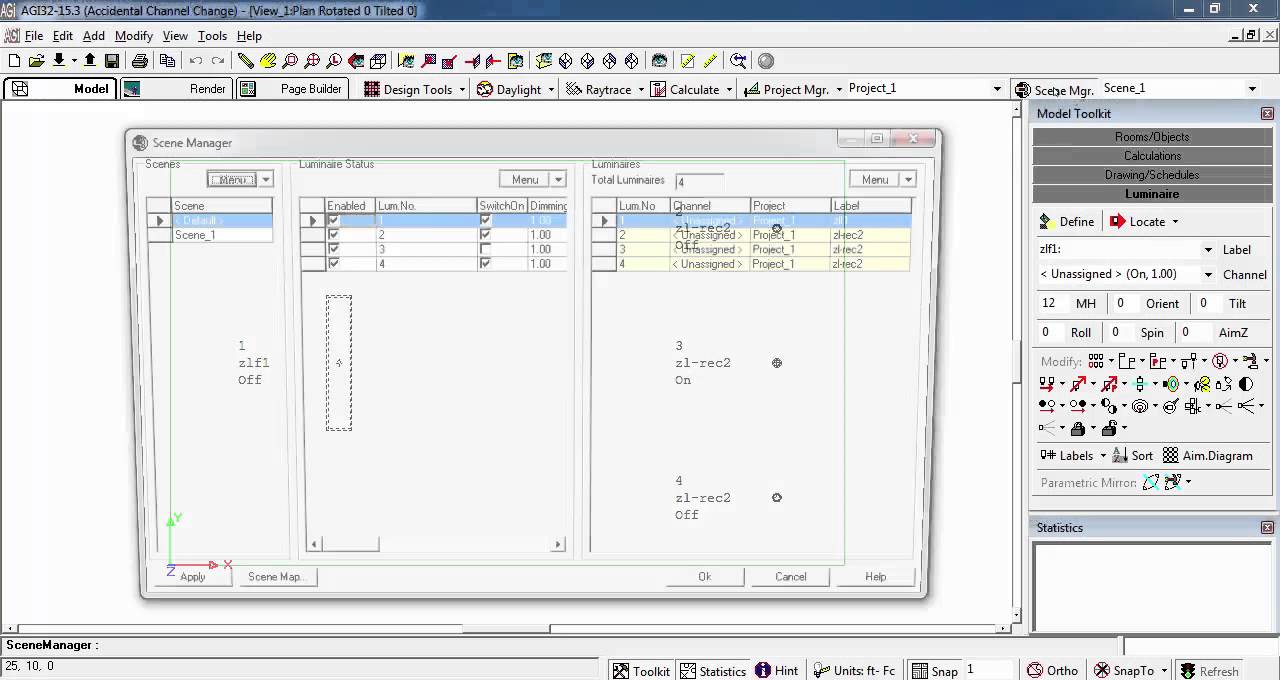Click Apply in Scene Manager
The width and height of the screenshot is (1280, 680).
[193, 577]
